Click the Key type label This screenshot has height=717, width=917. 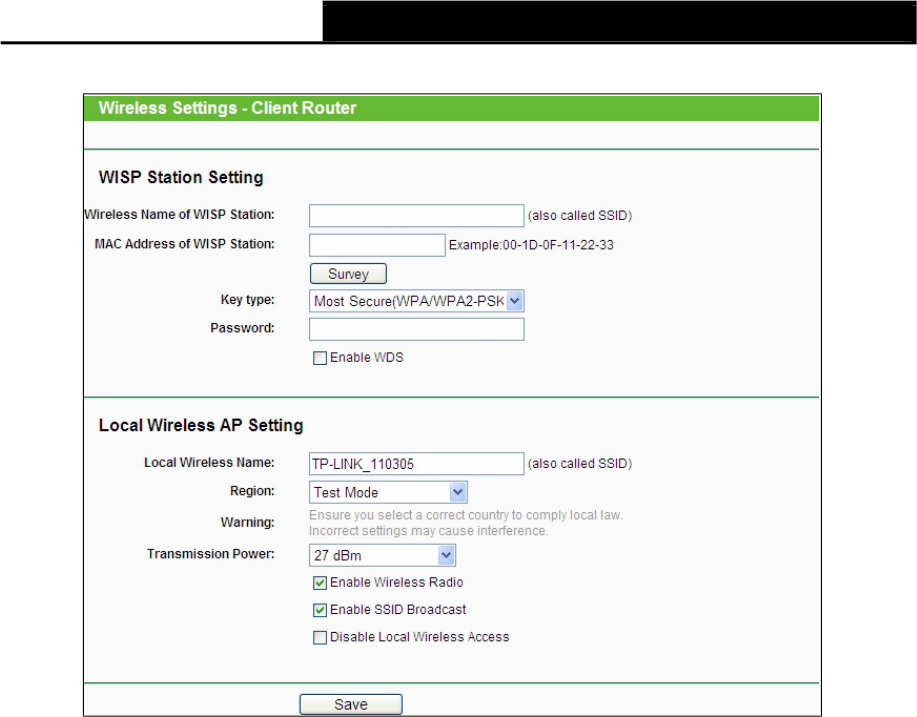247,299
